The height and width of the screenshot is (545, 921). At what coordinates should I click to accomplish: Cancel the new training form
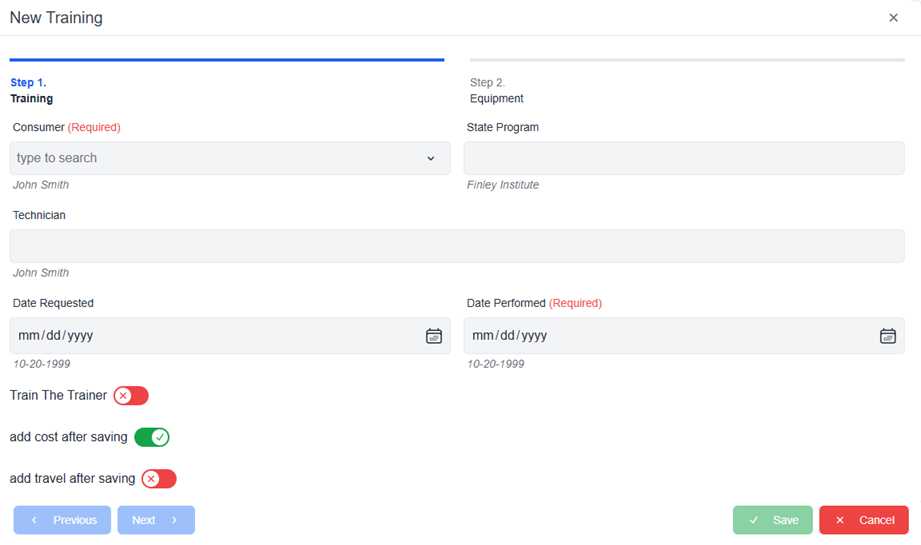[864, 520]
